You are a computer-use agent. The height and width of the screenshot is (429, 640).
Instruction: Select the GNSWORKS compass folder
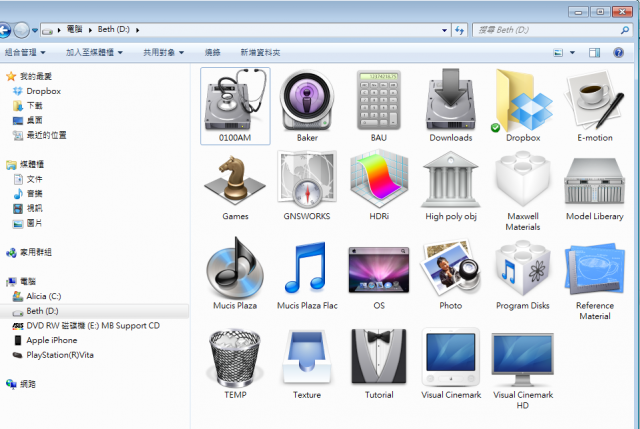[307, 180]
